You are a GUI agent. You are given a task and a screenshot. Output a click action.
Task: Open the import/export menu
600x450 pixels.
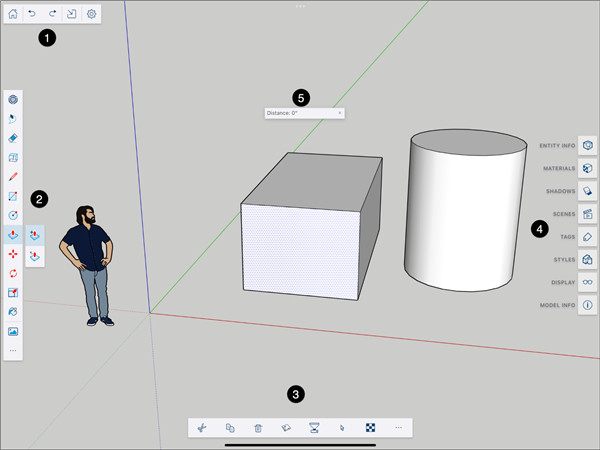[70, 14]
